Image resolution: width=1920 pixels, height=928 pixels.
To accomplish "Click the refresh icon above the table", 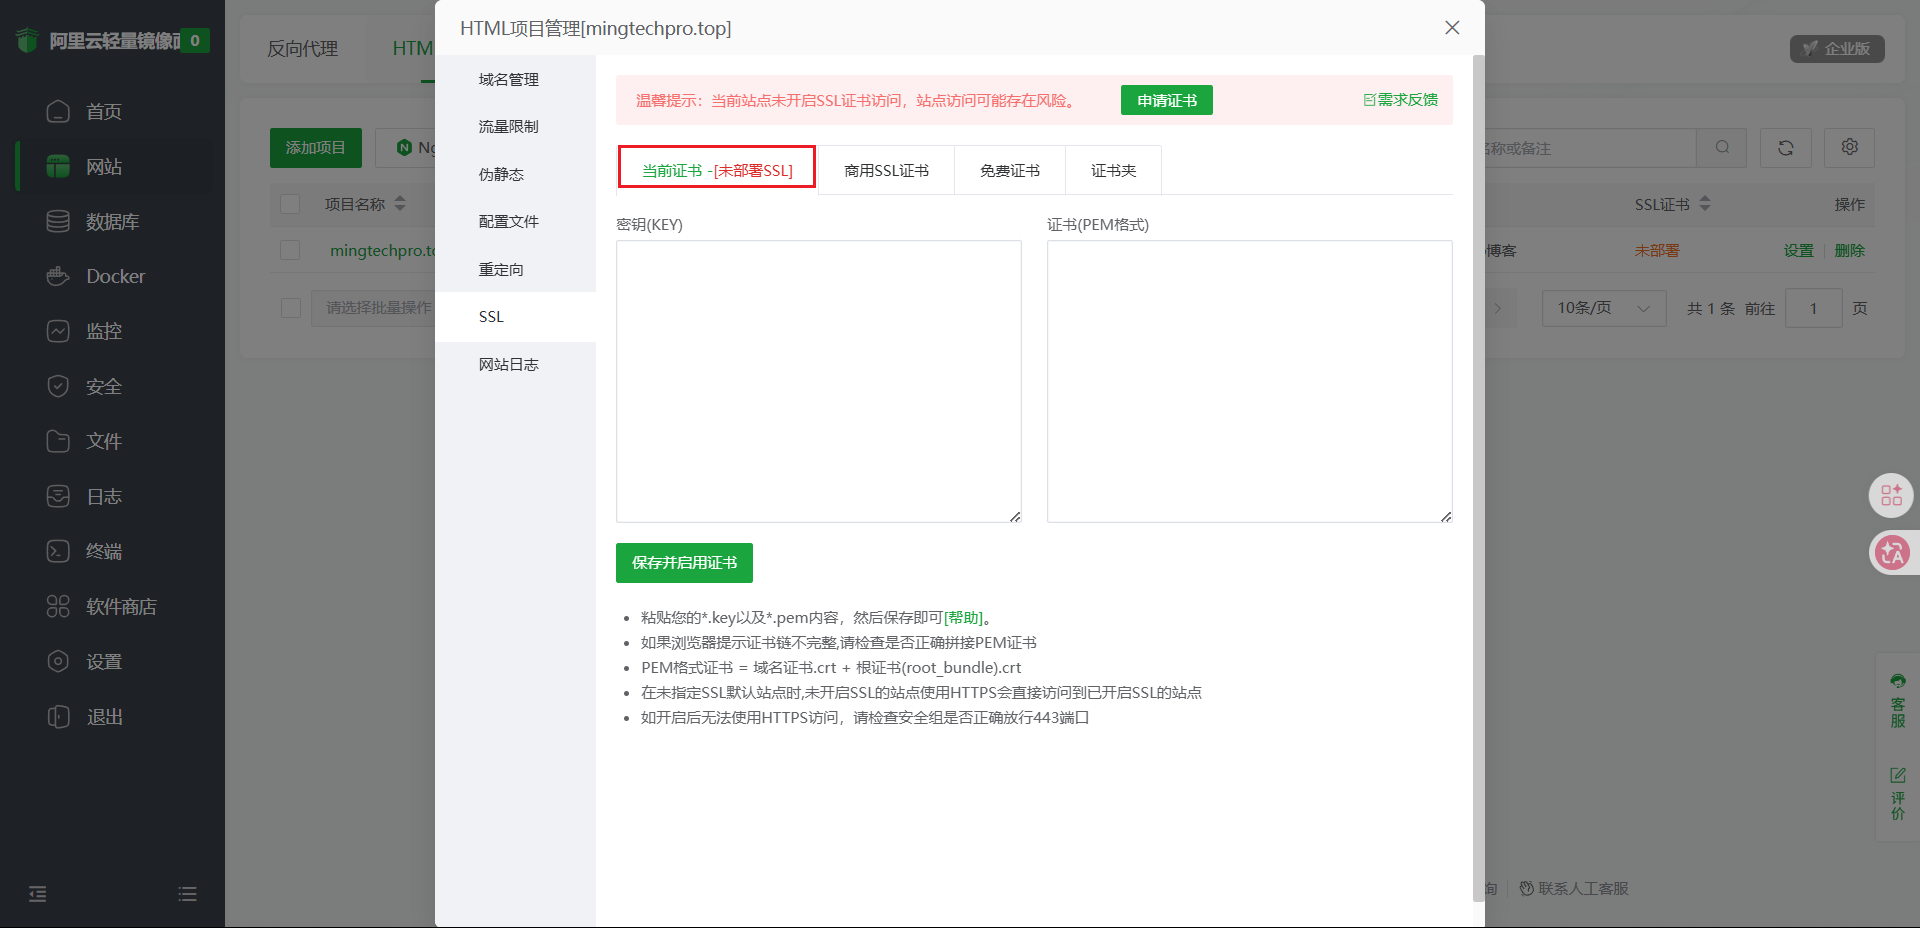I will 1785,148.
